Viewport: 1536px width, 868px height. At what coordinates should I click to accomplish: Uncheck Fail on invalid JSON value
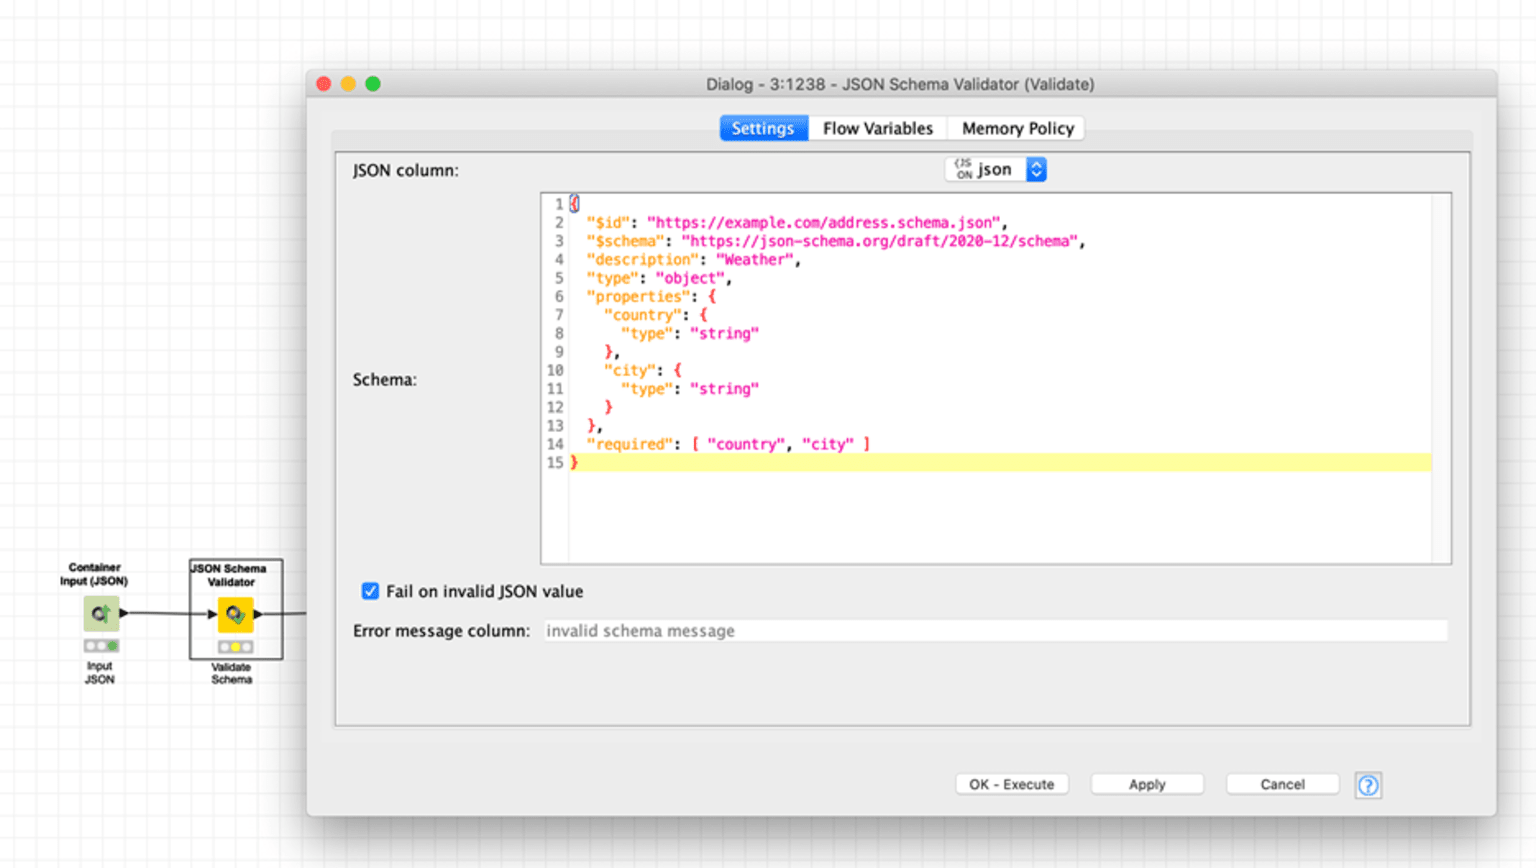coord(370,591)
